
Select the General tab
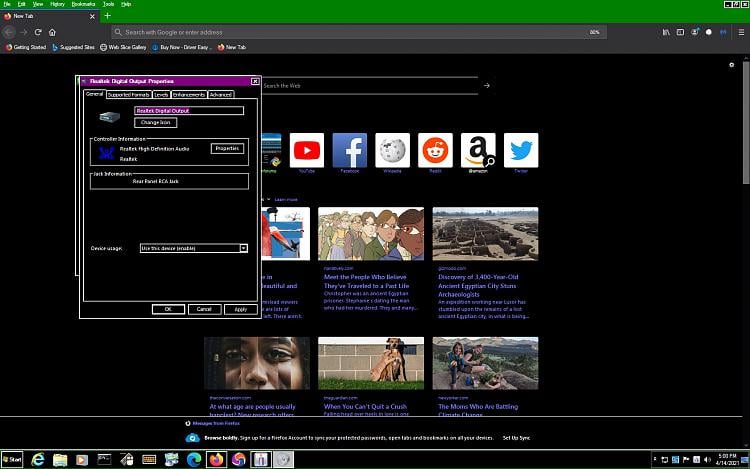[94, 94]
